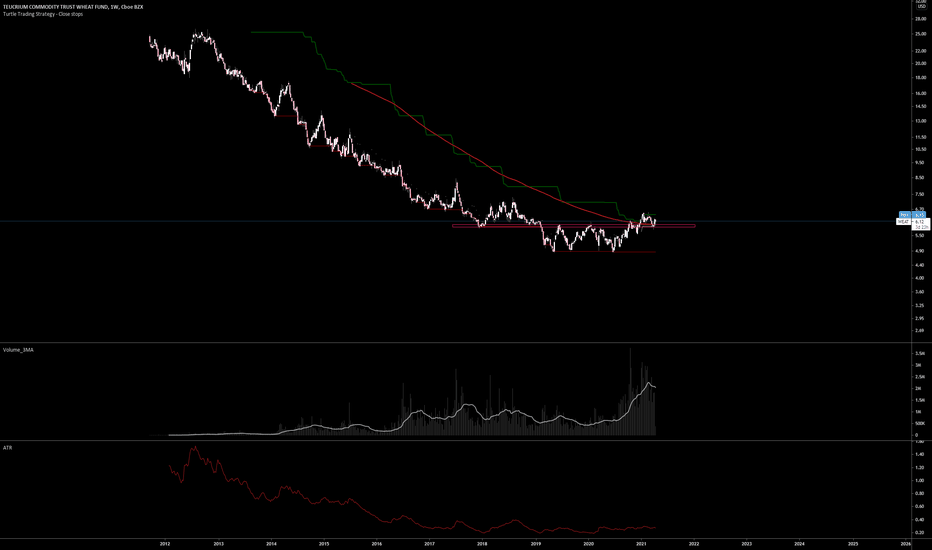932x550 pixels.
Task: Click the blue price label above the WHEAT tag
Action: (912, 215)
